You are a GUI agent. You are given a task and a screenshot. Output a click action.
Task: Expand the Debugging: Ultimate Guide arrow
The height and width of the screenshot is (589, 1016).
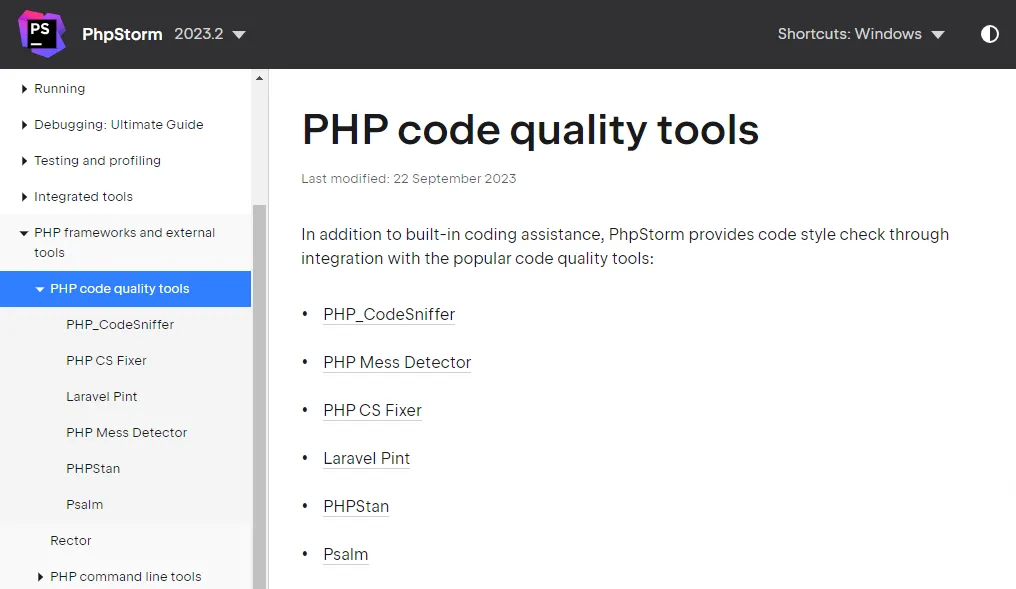point(24,124)
